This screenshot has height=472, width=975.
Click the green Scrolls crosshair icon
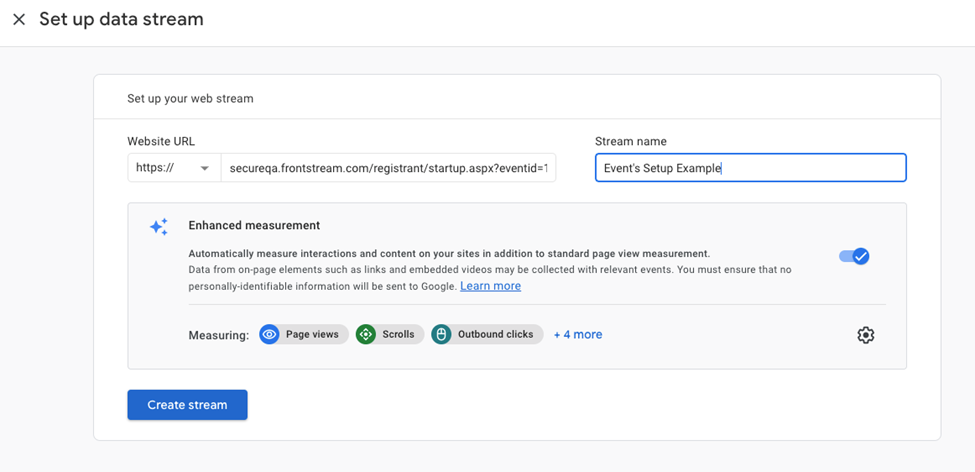point(366,335)
